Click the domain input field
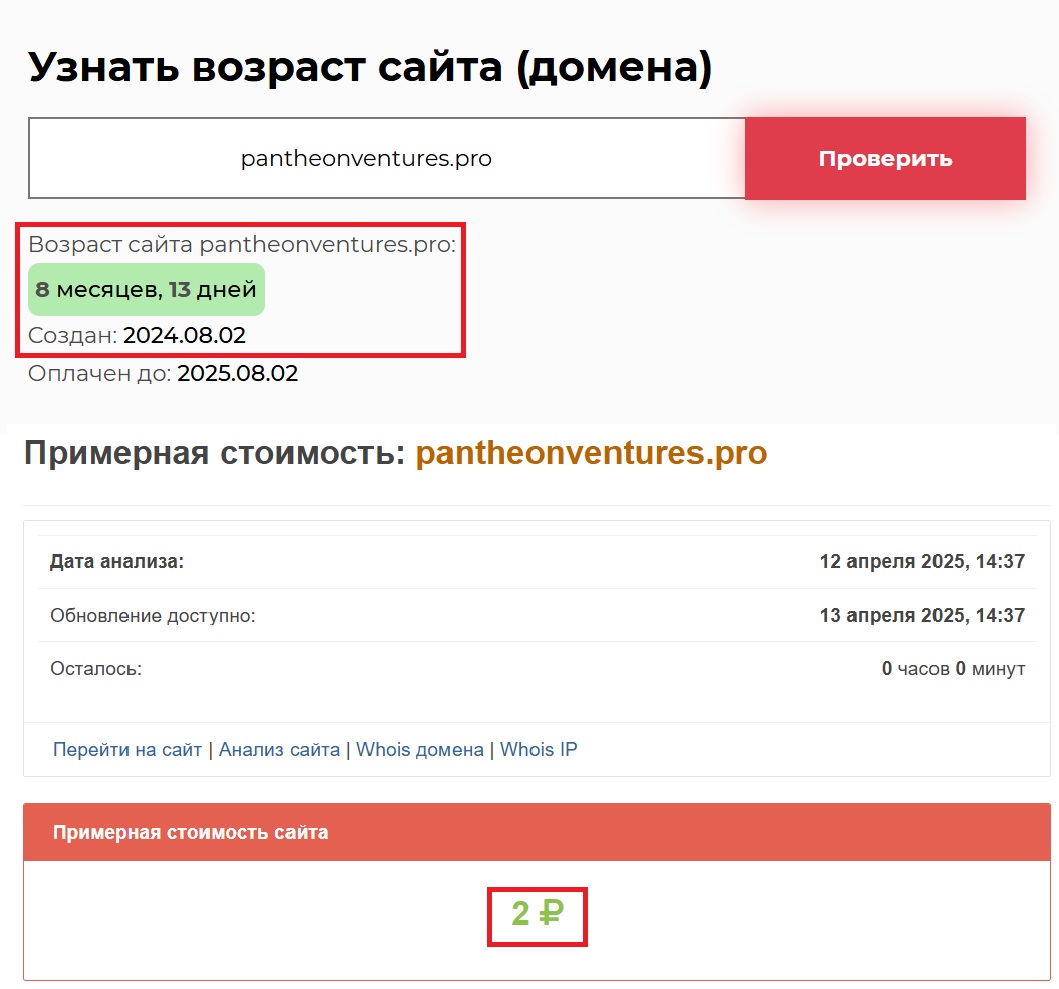 tap(386, 159)
